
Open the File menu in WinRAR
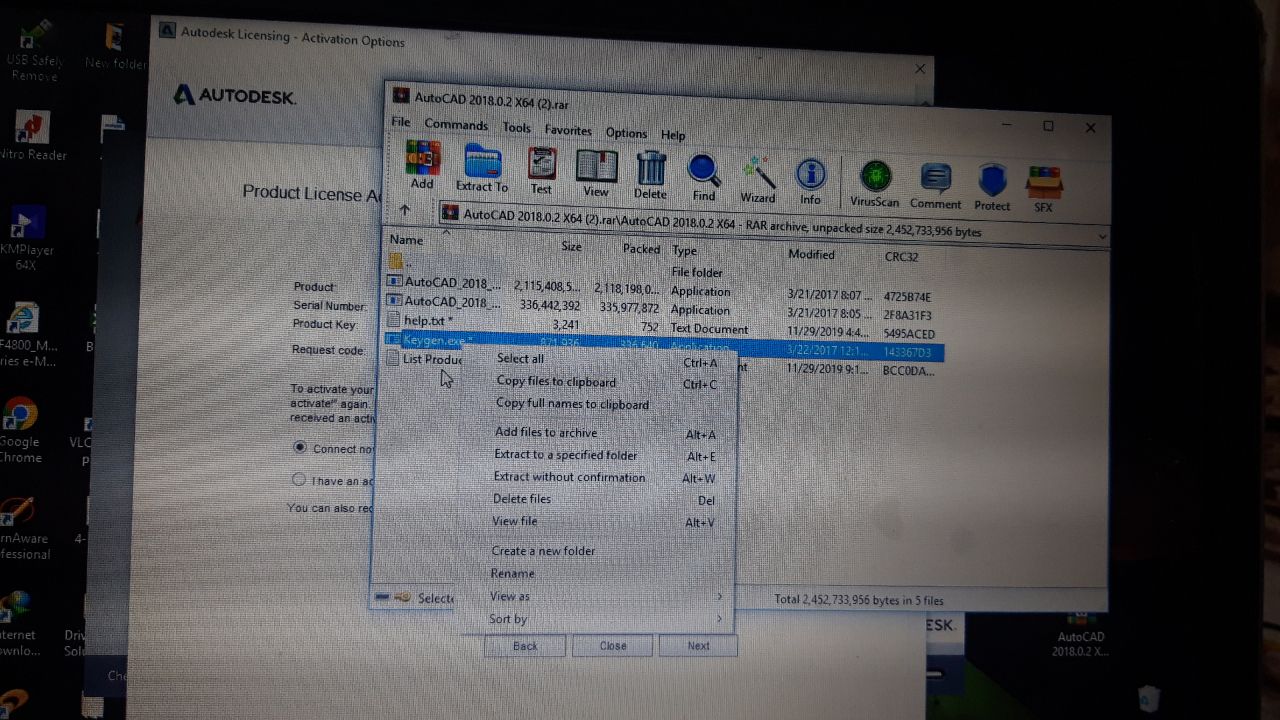[x=401, y=122]
